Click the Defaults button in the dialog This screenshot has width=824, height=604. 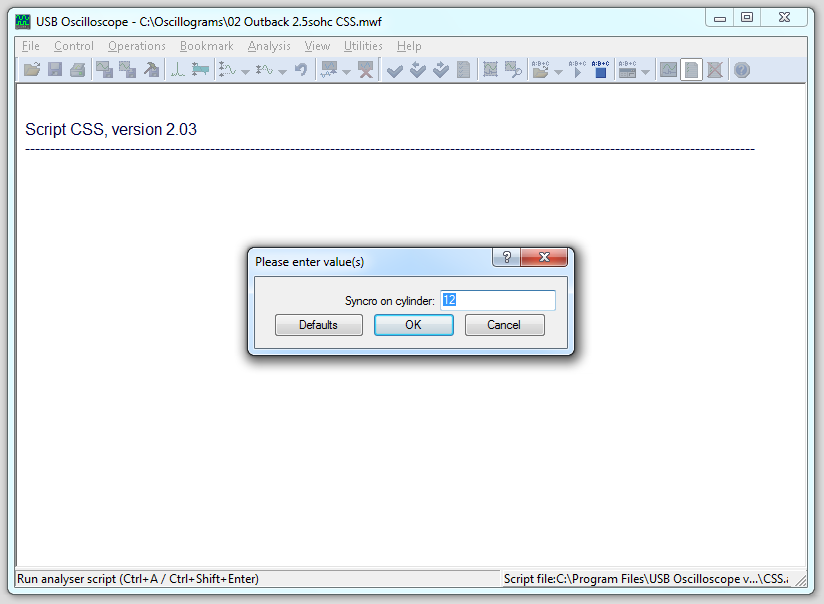(x=318, y=324)
